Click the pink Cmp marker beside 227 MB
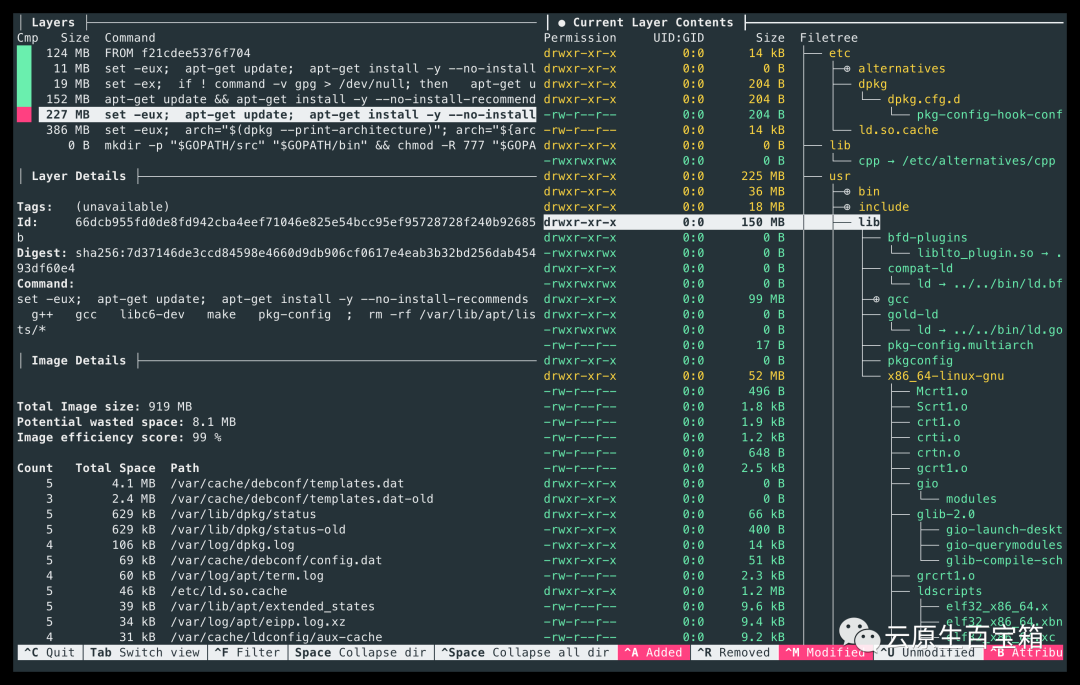Viewport: 1080px width, 685px height. click(x=24, y=115)
